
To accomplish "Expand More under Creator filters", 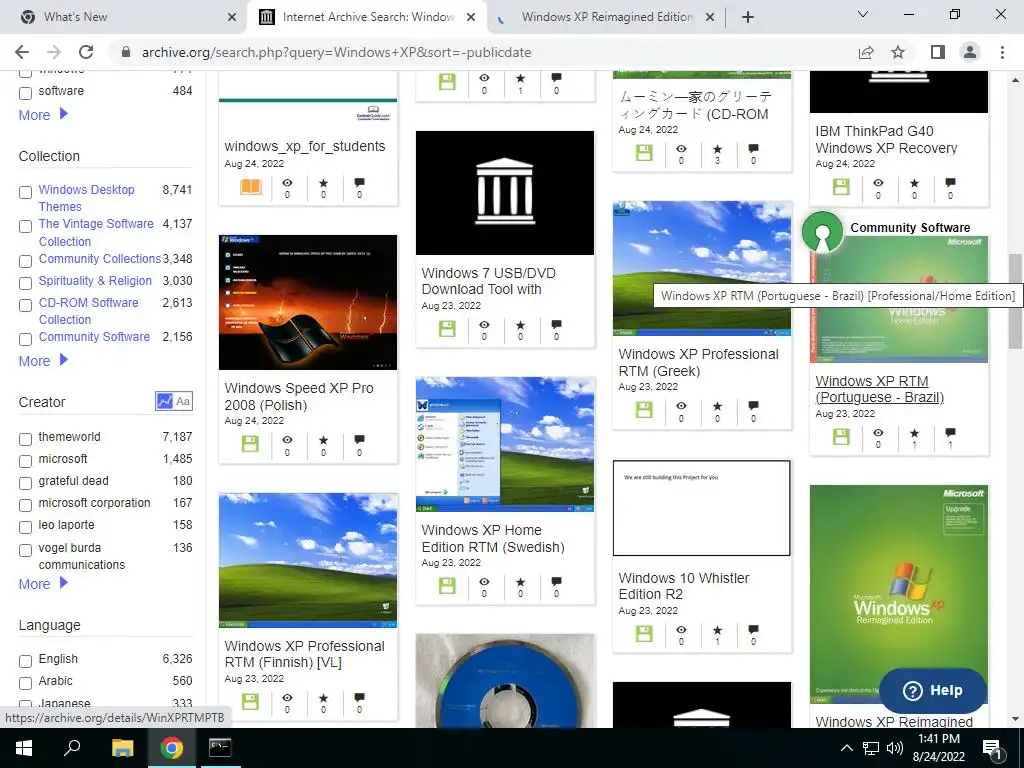I will [x=43, y=584].
